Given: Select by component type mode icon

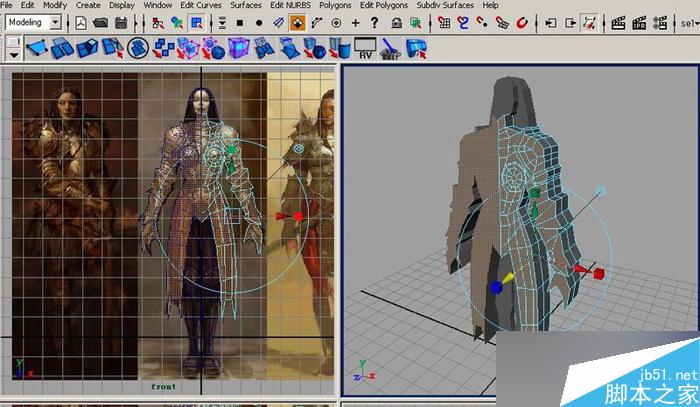Looking at the screenshot, I should click(196, 23).
